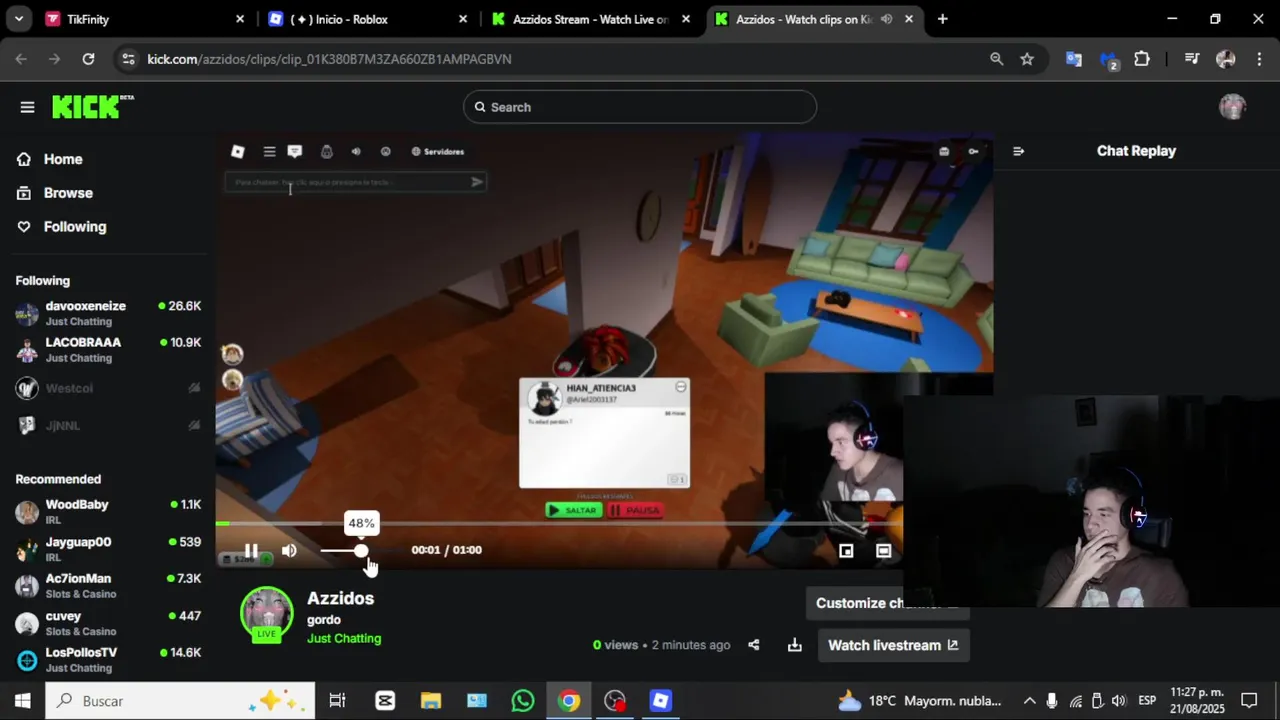Click the Kick logo
This screenshot has width=1280, height=720.
coord(92,106)
